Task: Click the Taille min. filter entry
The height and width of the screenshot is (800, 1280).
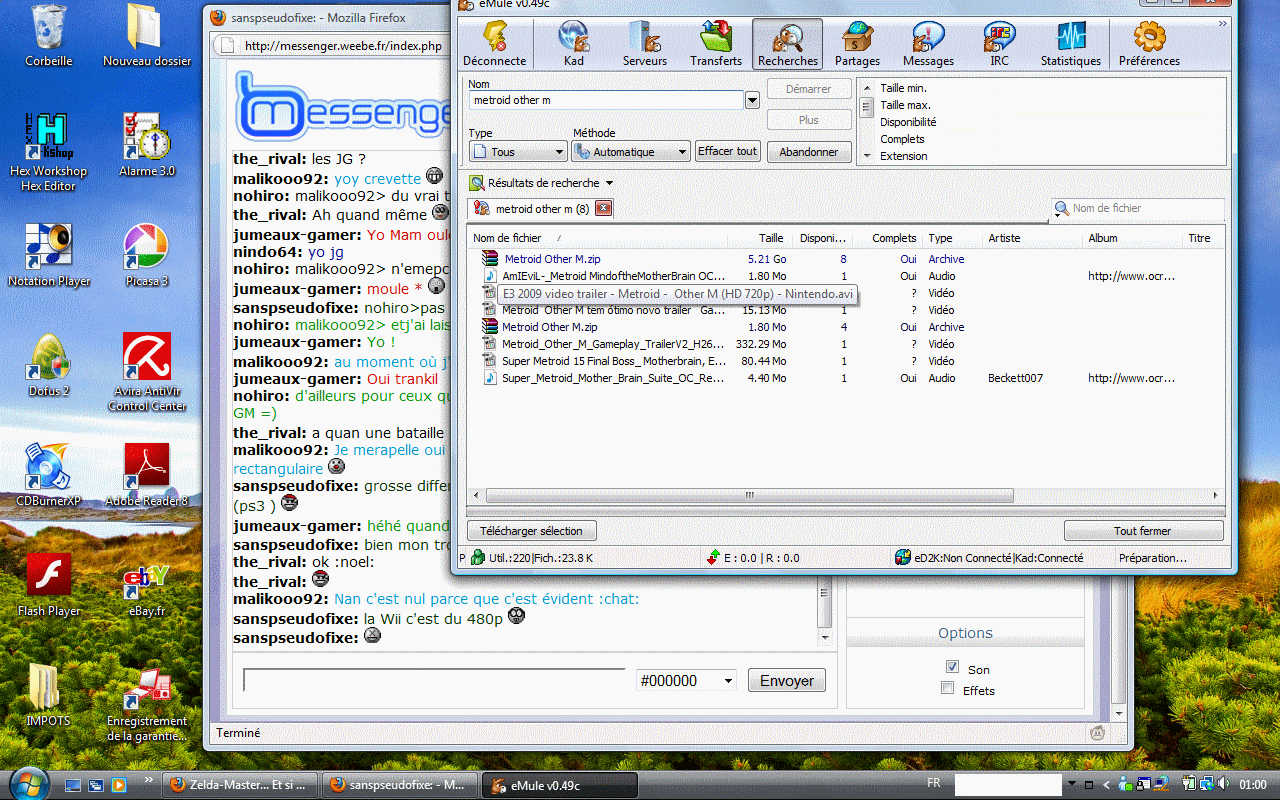Action: [x=904, y=88]
